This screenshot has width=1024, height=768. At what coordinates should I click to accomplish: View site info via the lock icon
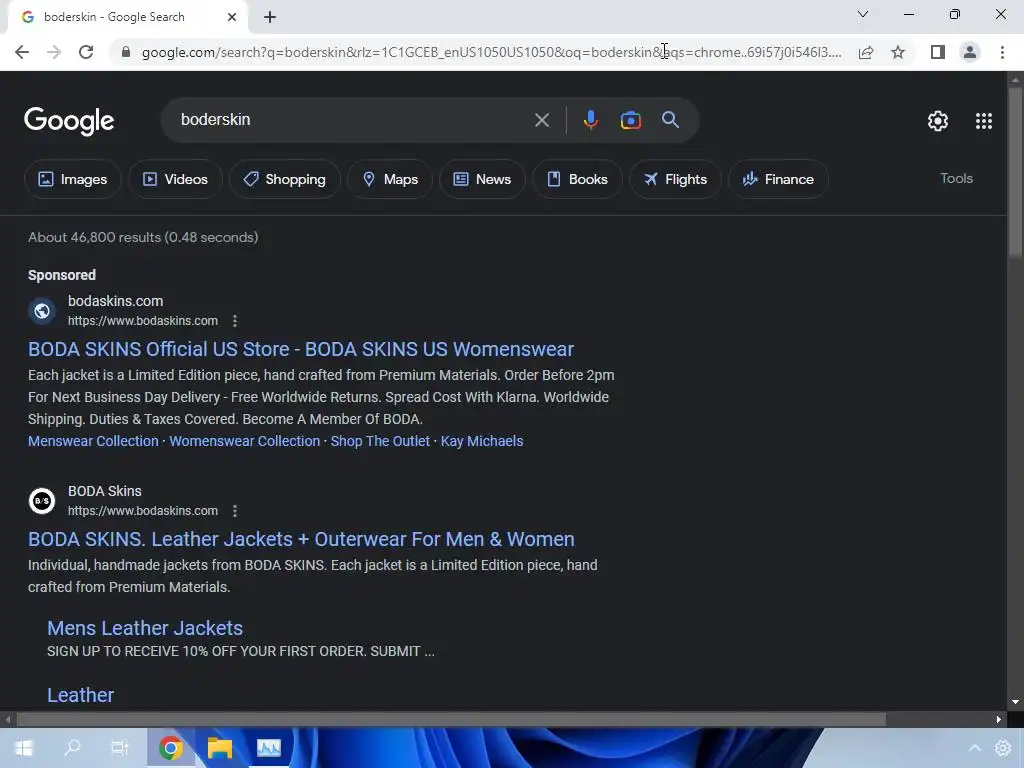click(x=126, y=52)
